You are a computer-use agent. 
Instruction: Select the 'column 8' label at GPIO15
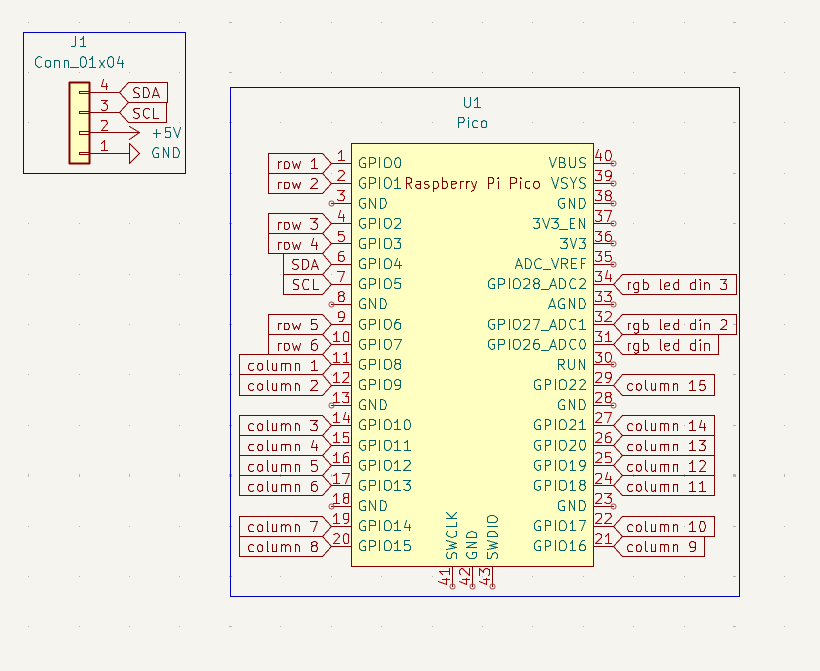click(x=283, y=547)
